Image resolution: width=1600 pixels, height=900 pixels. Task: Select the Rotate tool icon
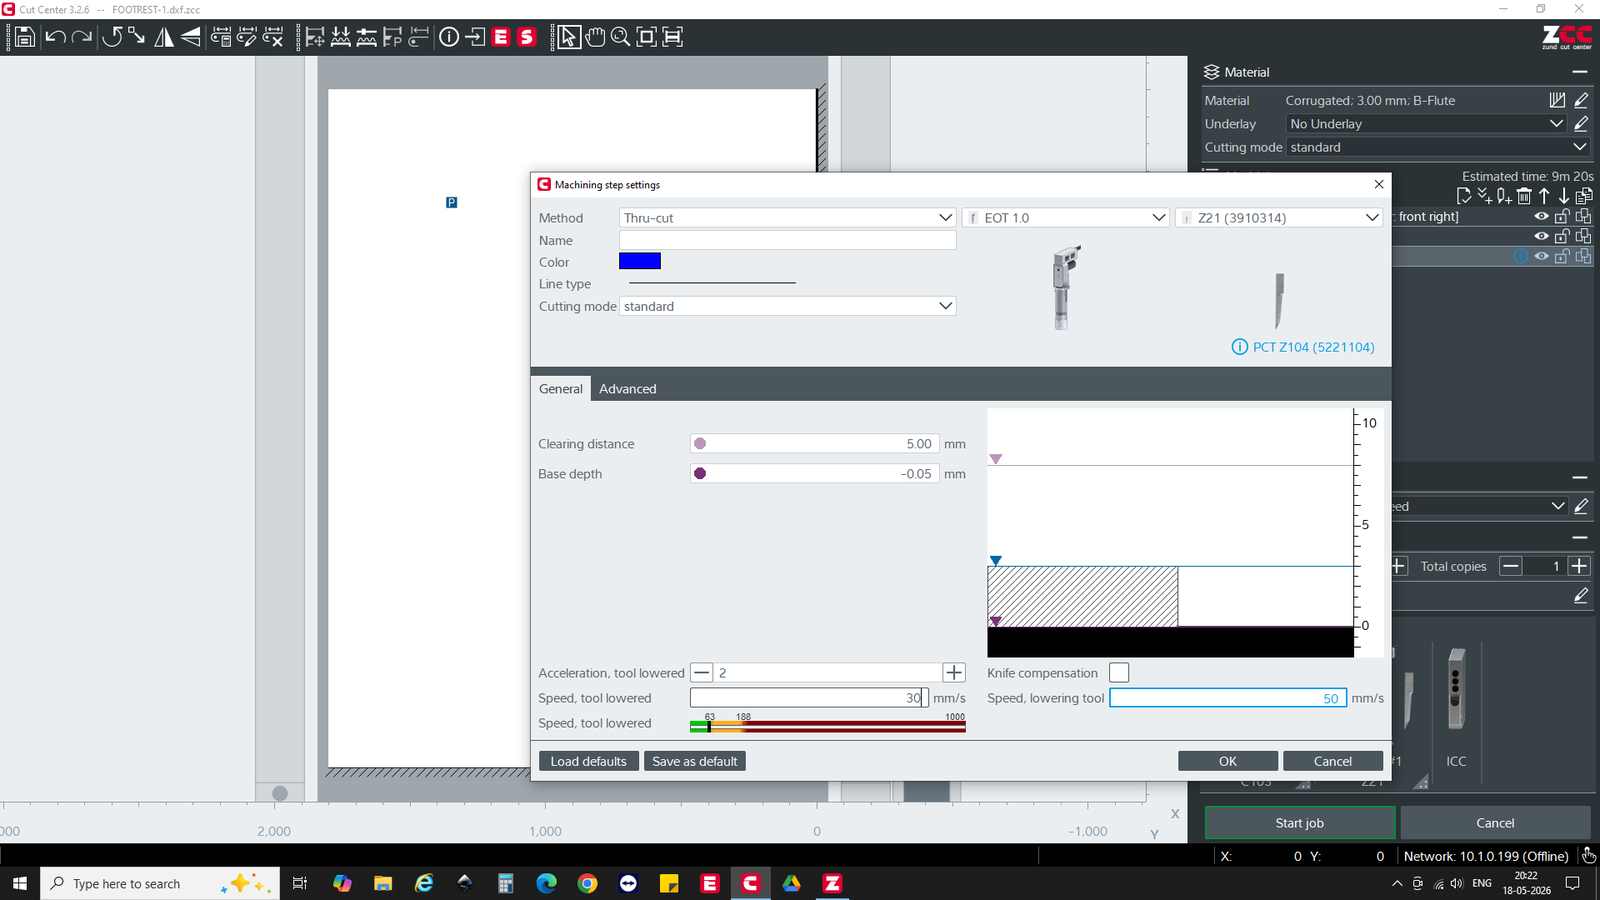coord(112,37)
